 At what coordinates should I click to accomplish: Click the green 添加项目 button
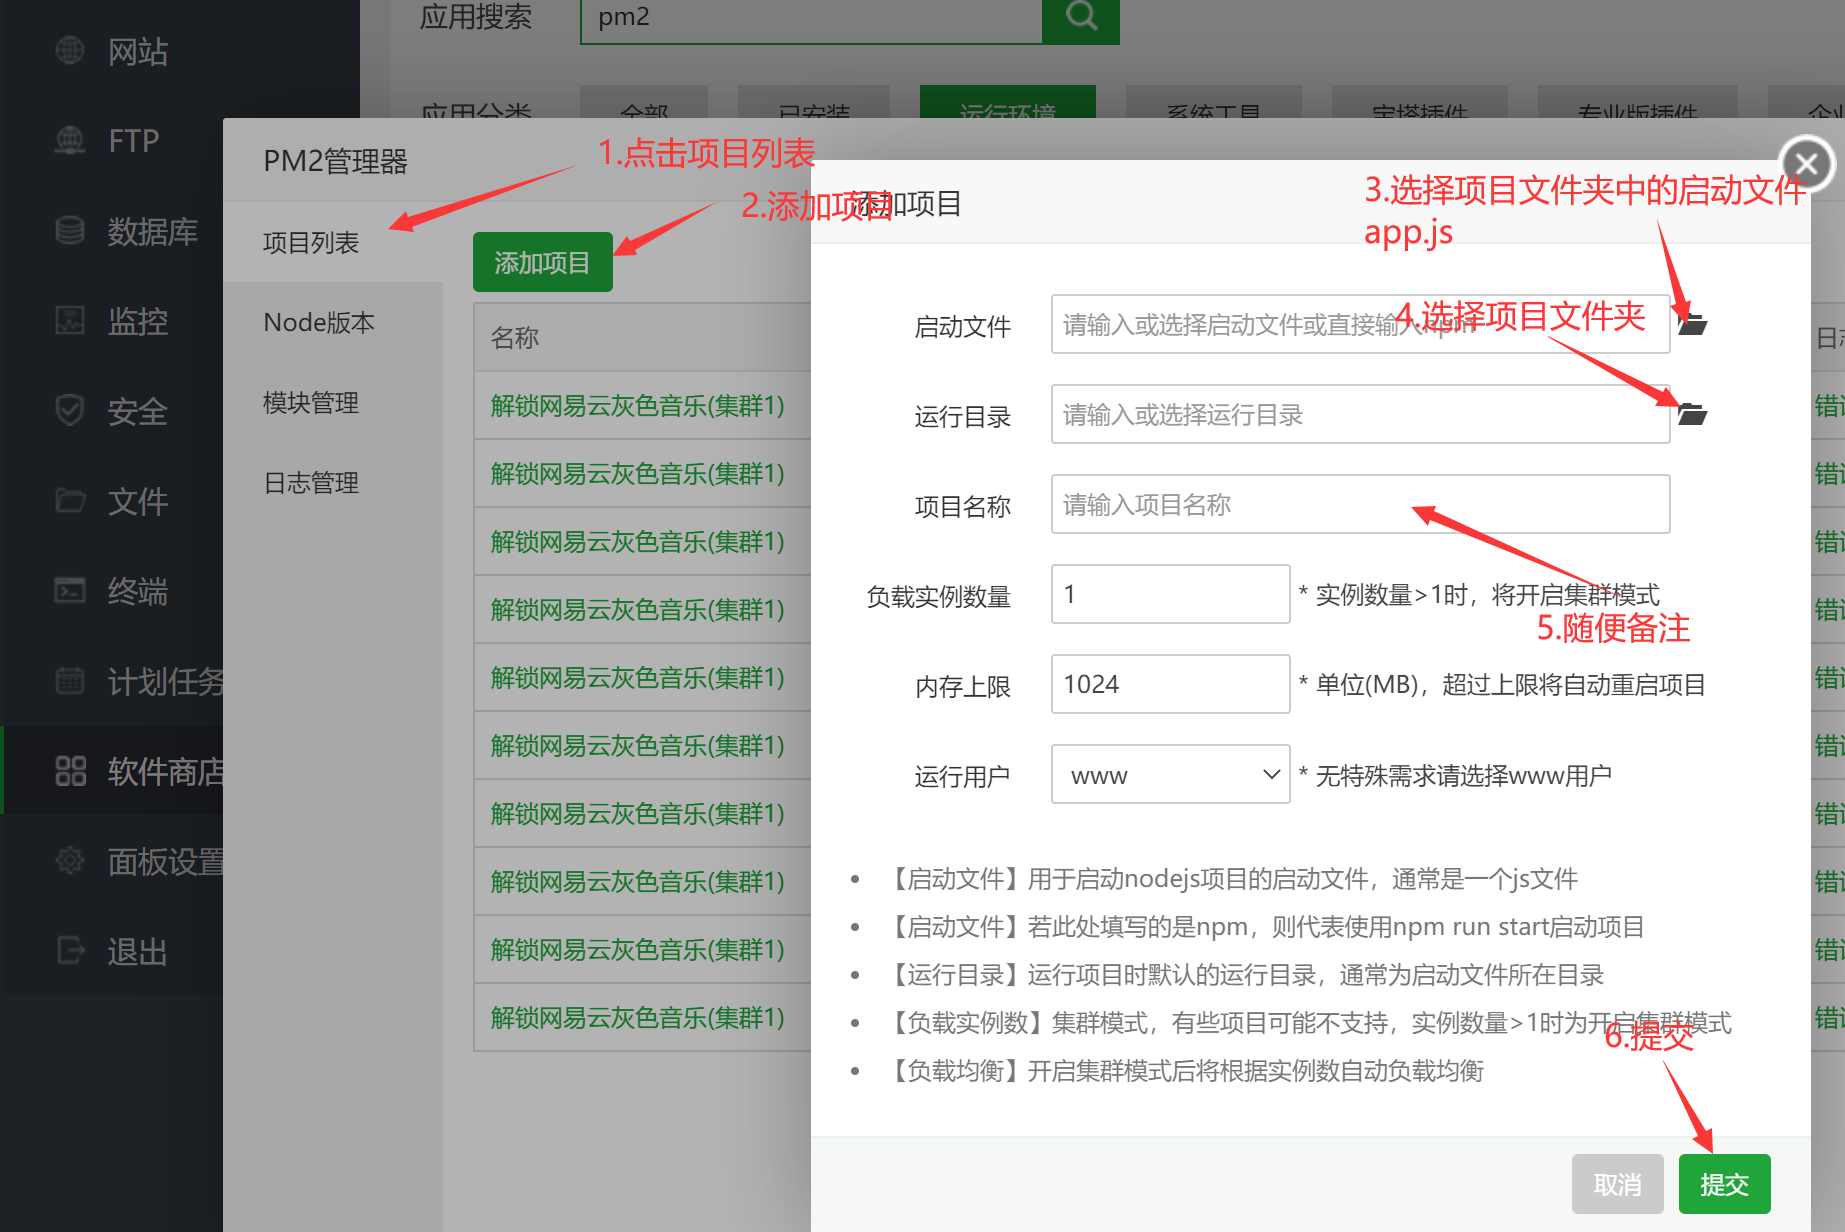[542, 262]
